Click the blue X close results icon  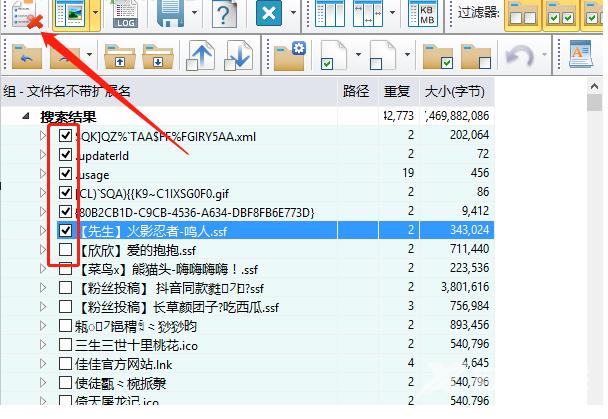pos(269,13)
